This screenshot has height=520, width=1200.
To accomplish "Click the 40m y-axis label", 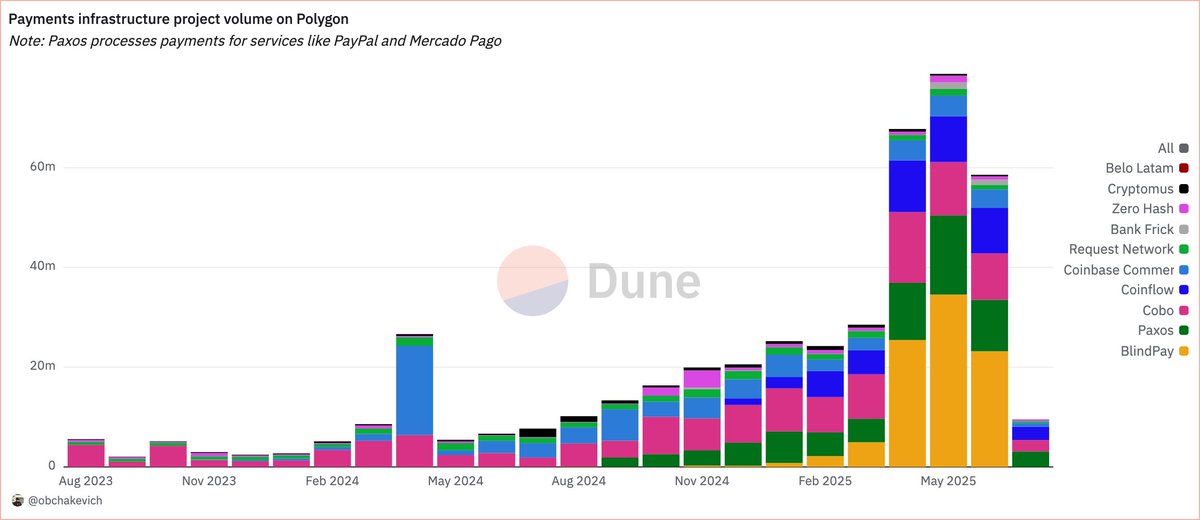I will click(x=41, y=267).
